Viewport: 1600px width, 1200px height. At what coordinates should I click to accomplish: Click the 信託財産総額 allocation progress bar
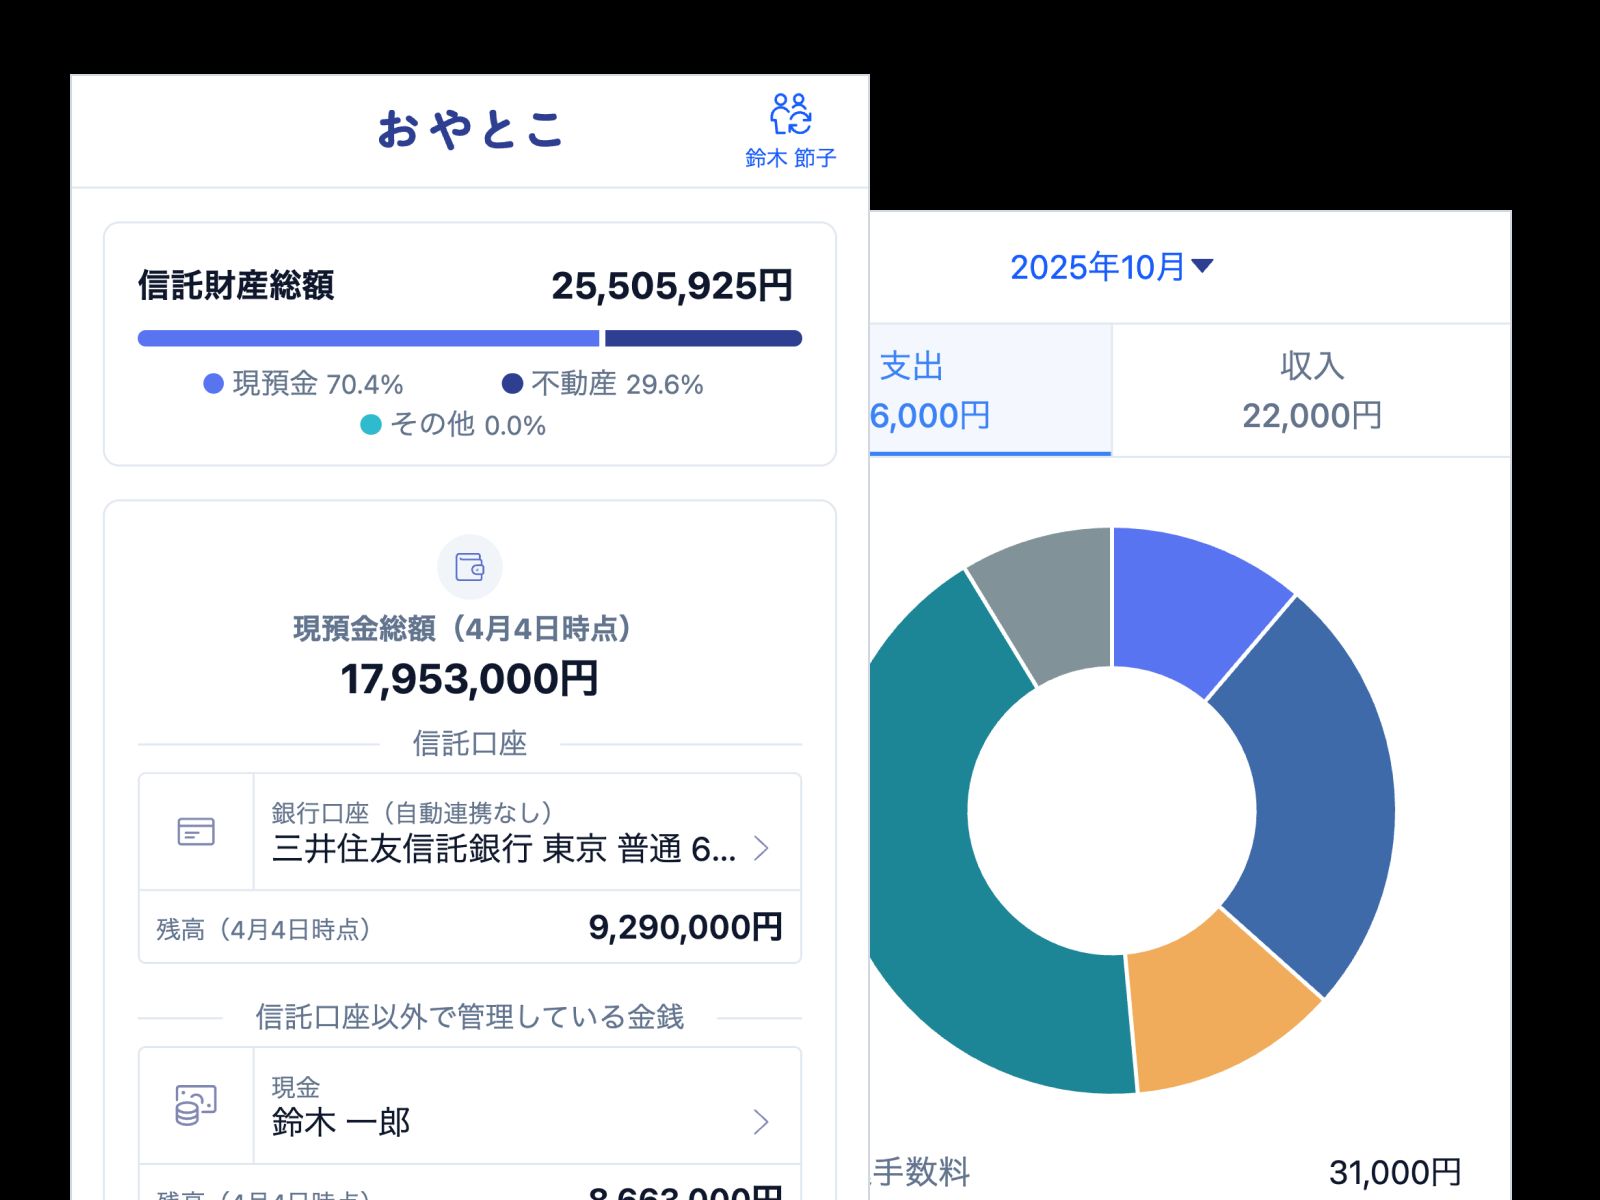point(469,338)
